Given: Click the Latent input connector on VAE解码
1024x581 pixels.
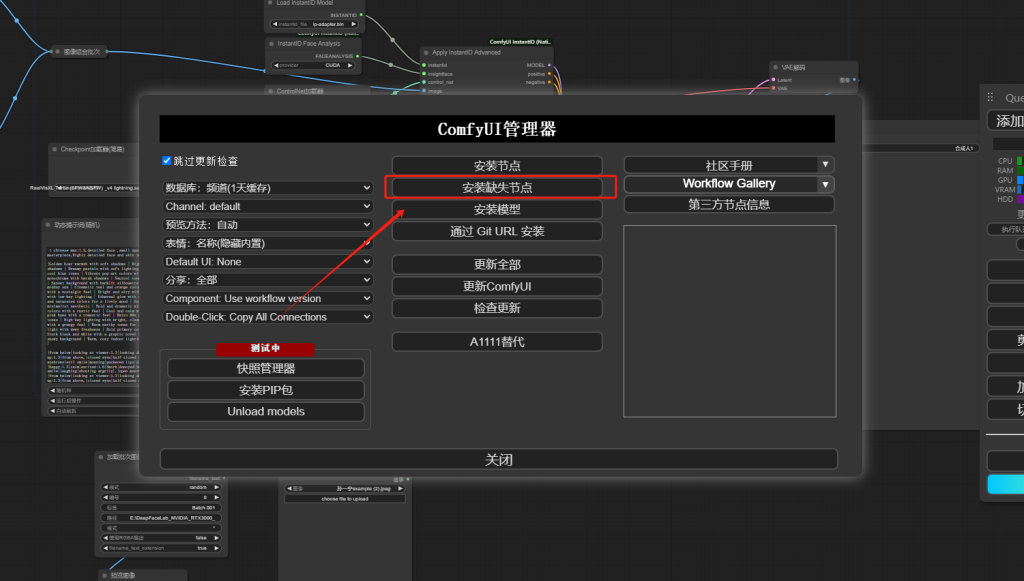Looking at the screenshot, I should click(x=774, y=80).
